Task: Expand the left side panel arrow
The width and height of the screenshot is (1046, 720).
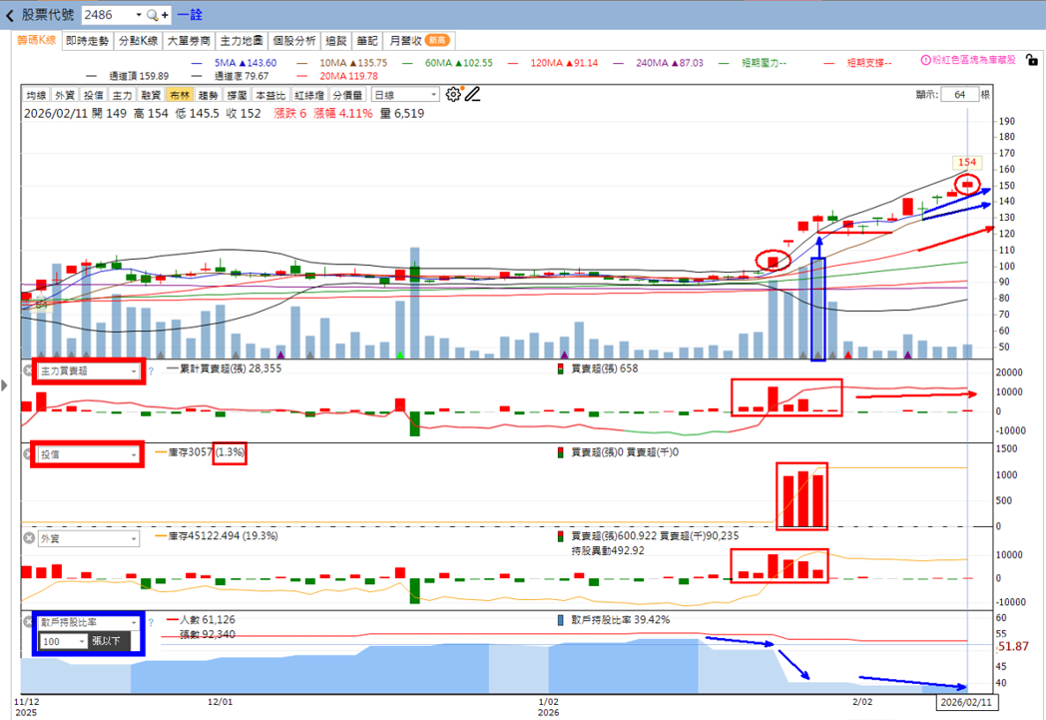Action: click(5, 385)
